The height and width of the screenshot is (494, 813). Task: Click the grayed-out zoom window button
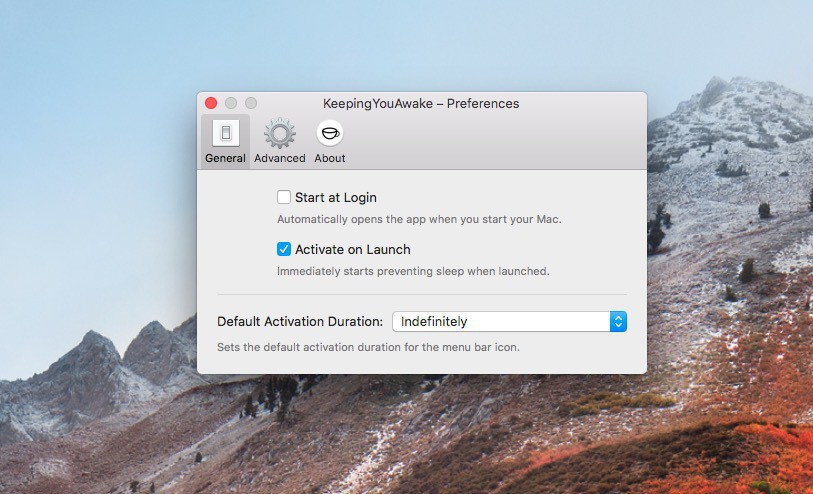[x=251, y=103]
